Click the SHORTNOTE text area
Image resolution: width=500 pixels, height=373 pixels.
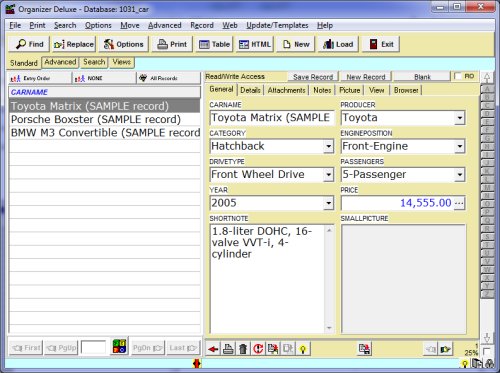(268, 279)
